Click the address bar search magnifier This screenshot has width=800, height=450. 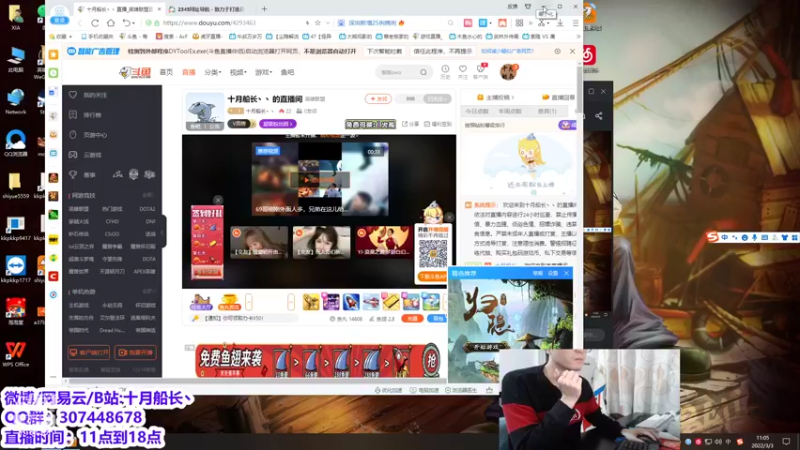pyautogui.click(x=451, y=23)
